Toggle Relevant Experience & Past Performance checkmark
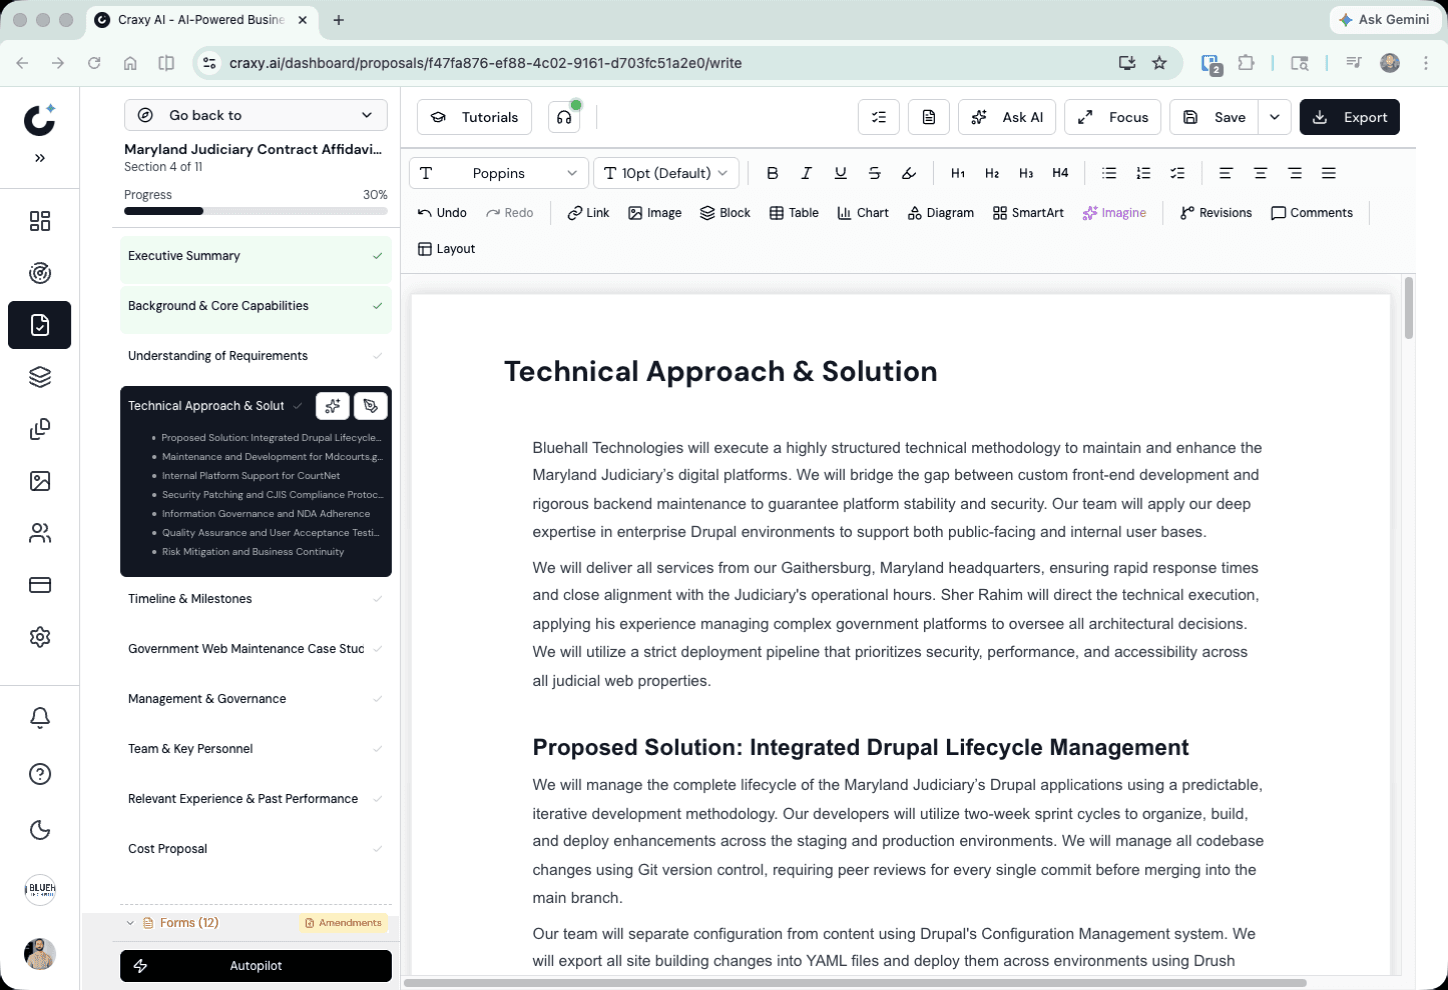The width and height of the screenshot is (1448, 990). pos(377,799)
